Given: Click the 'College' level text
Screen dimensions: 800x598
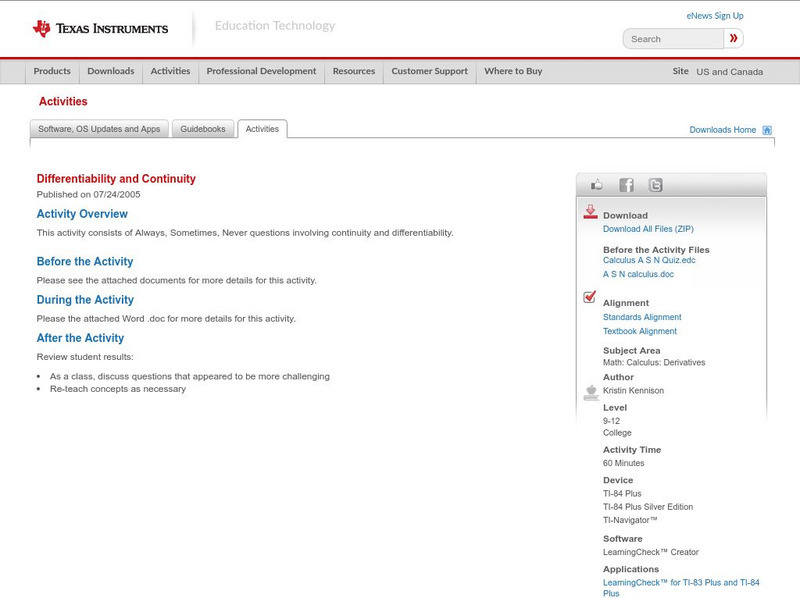Looking at the screenshot, I should pos(617,433).
